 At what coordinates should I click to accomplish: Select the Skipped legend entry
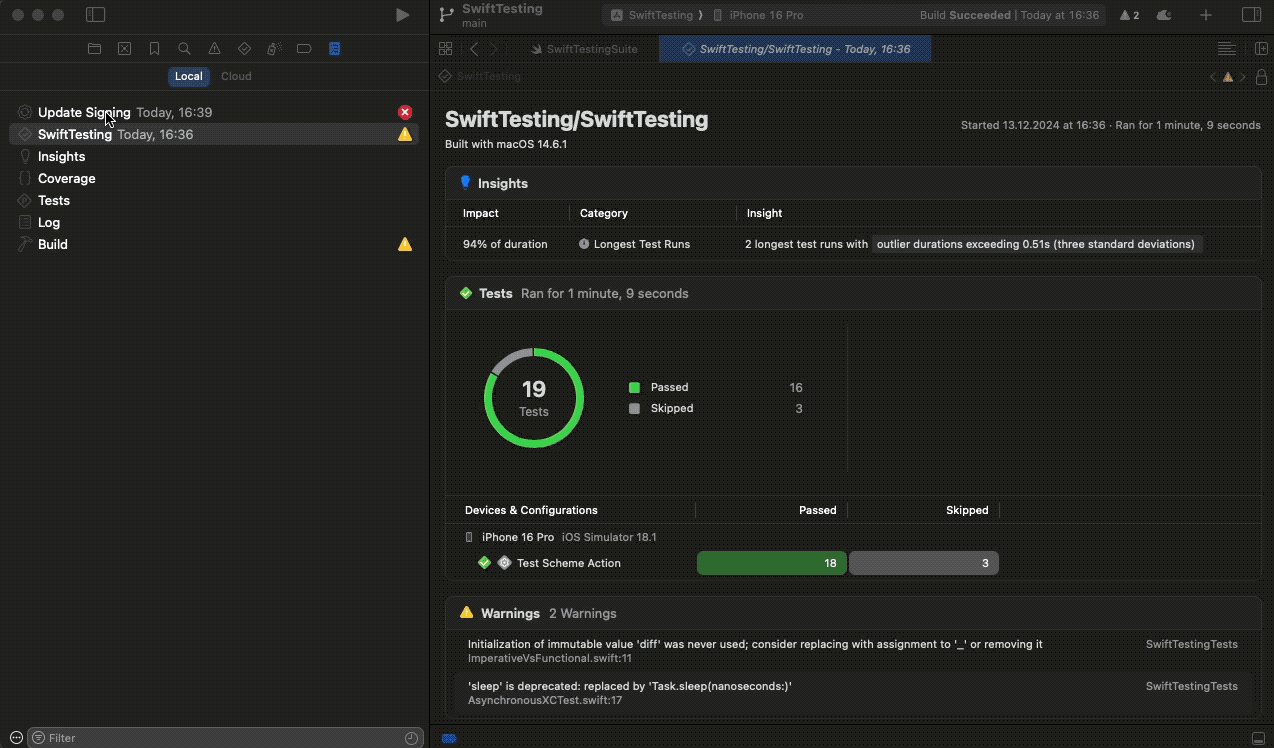(715, 408)
